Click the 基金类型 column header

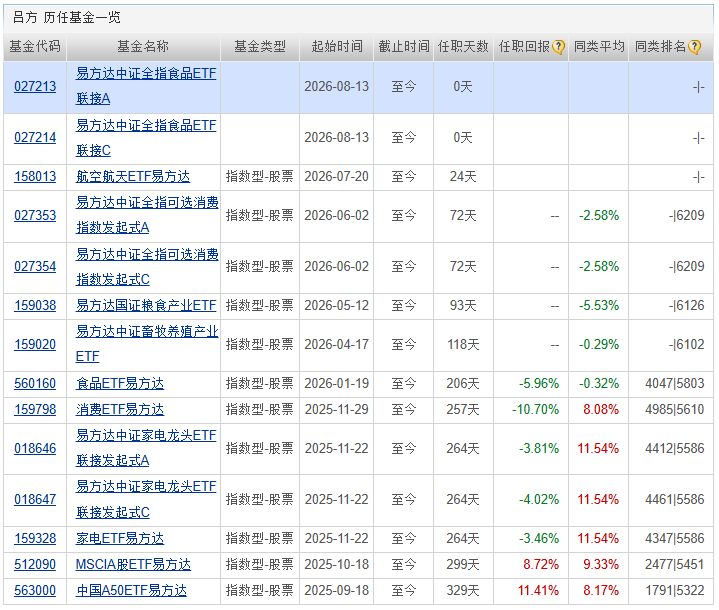pyautogui.click(x=260, y=46)
